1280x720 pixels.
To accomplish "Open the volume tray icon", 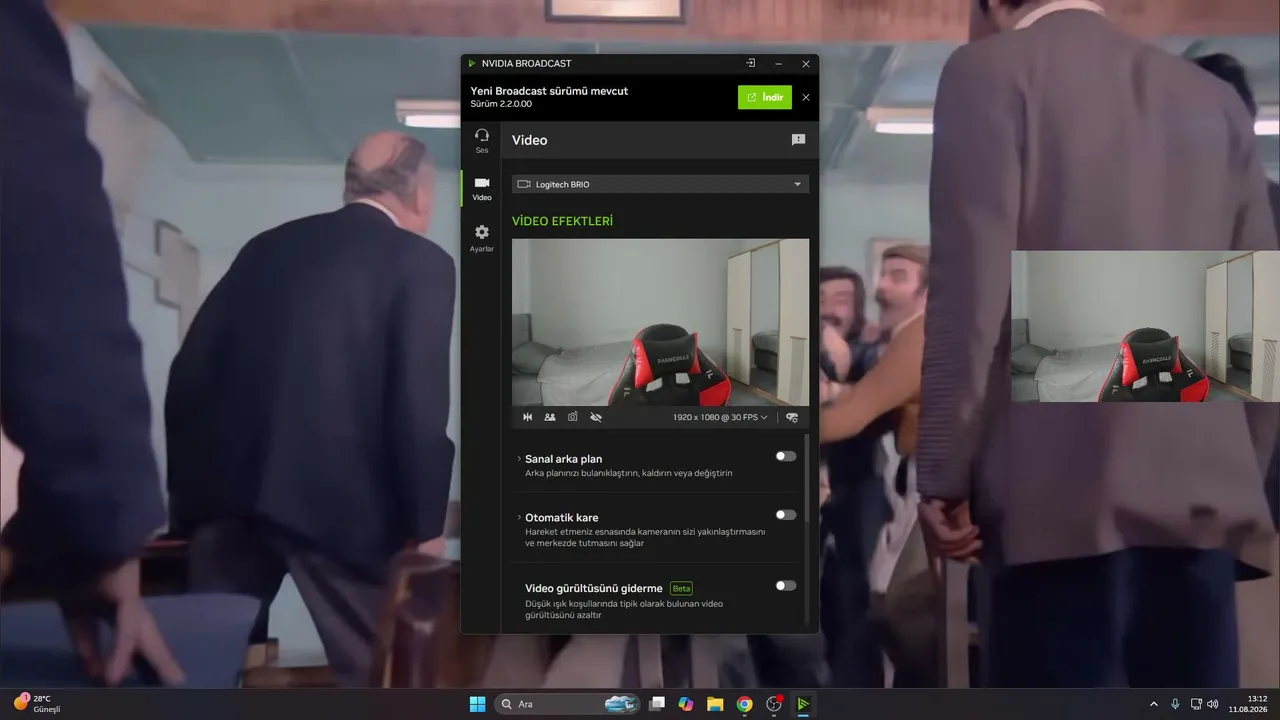I will [1213, 704].
